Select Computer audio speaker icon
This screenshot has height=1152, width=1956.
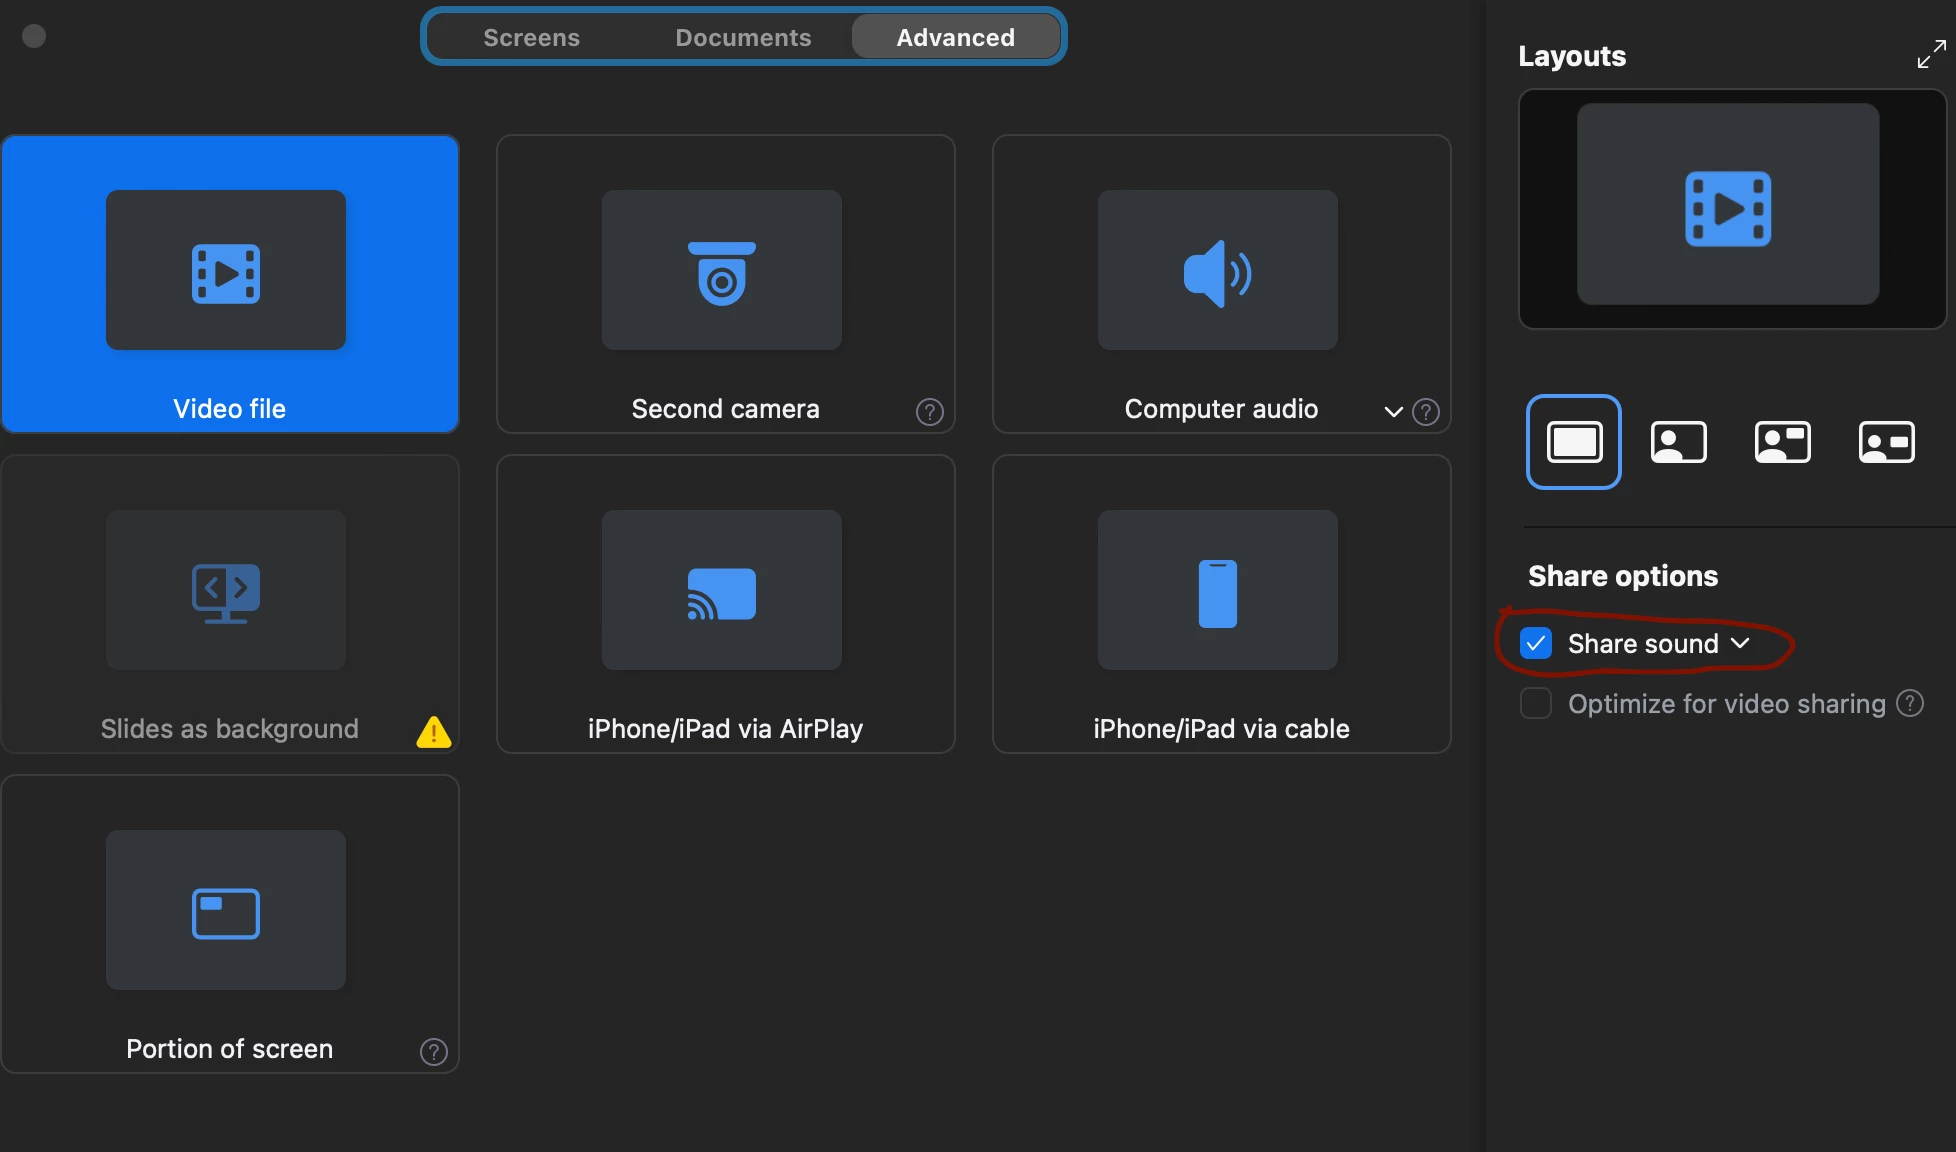point(1217,273)
